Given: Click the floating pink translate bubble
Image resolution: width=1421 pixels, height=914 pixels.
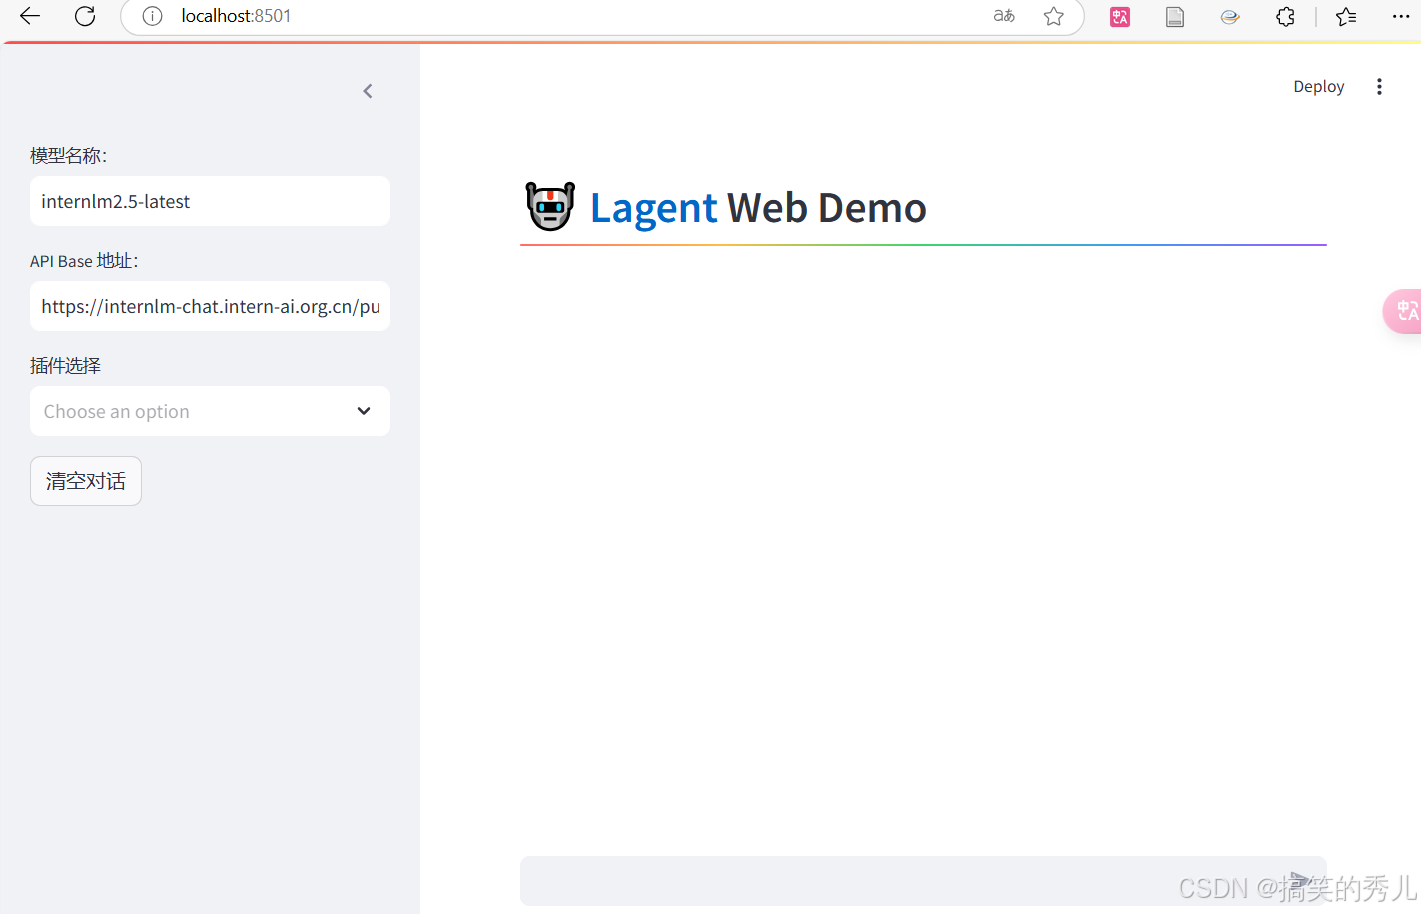Looking at the screenshot, I should tap(1404, 311).
